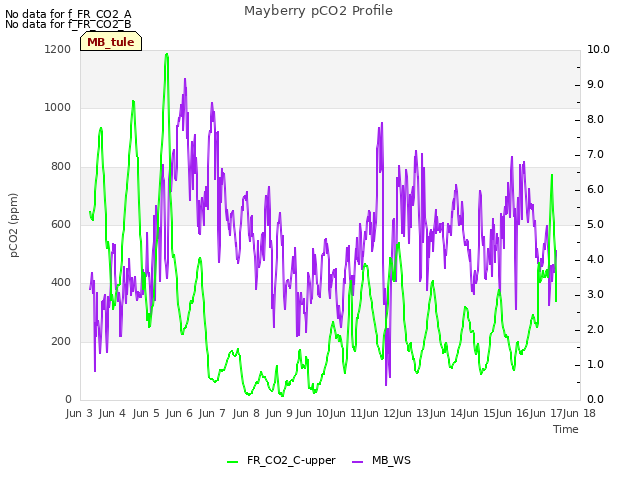This screenshot has width=640, height=480.
Task: Click the 800 left y-axis tick label
Action: click(x=61, y=167)
